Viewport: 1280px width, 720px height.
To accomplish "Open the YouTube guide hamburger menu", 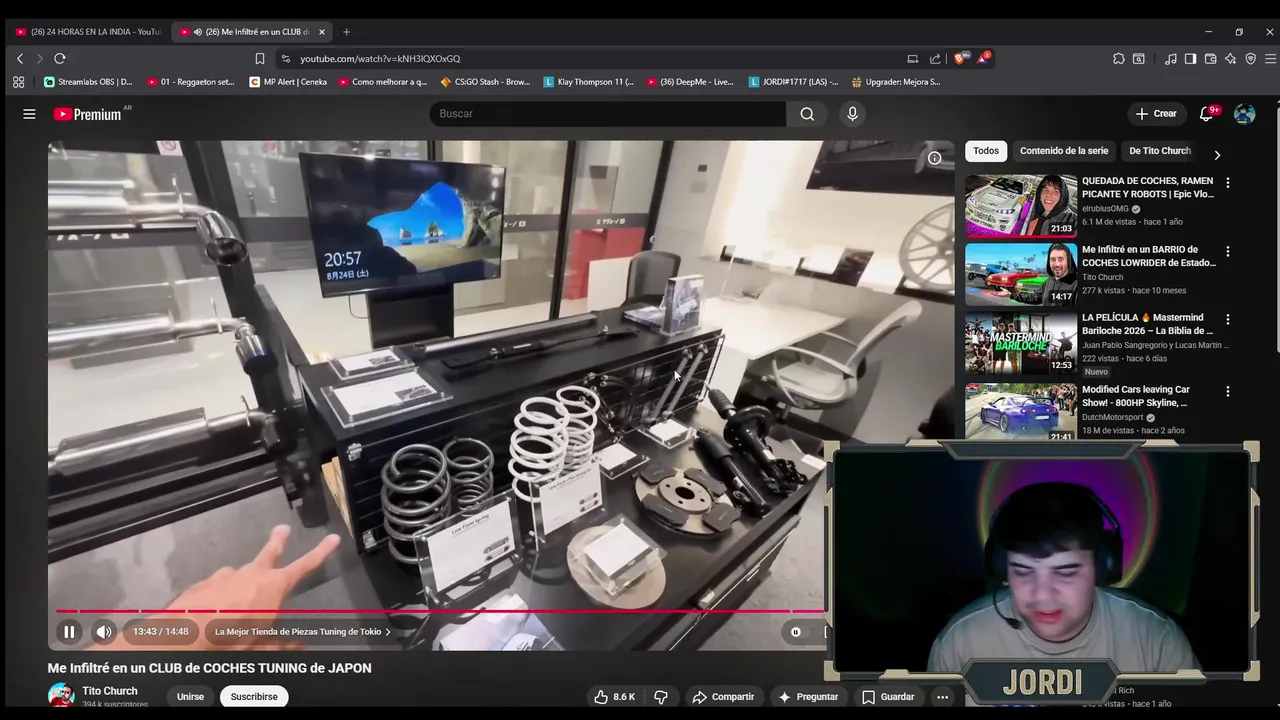I will pyautogui.click(x=29, y=114).
